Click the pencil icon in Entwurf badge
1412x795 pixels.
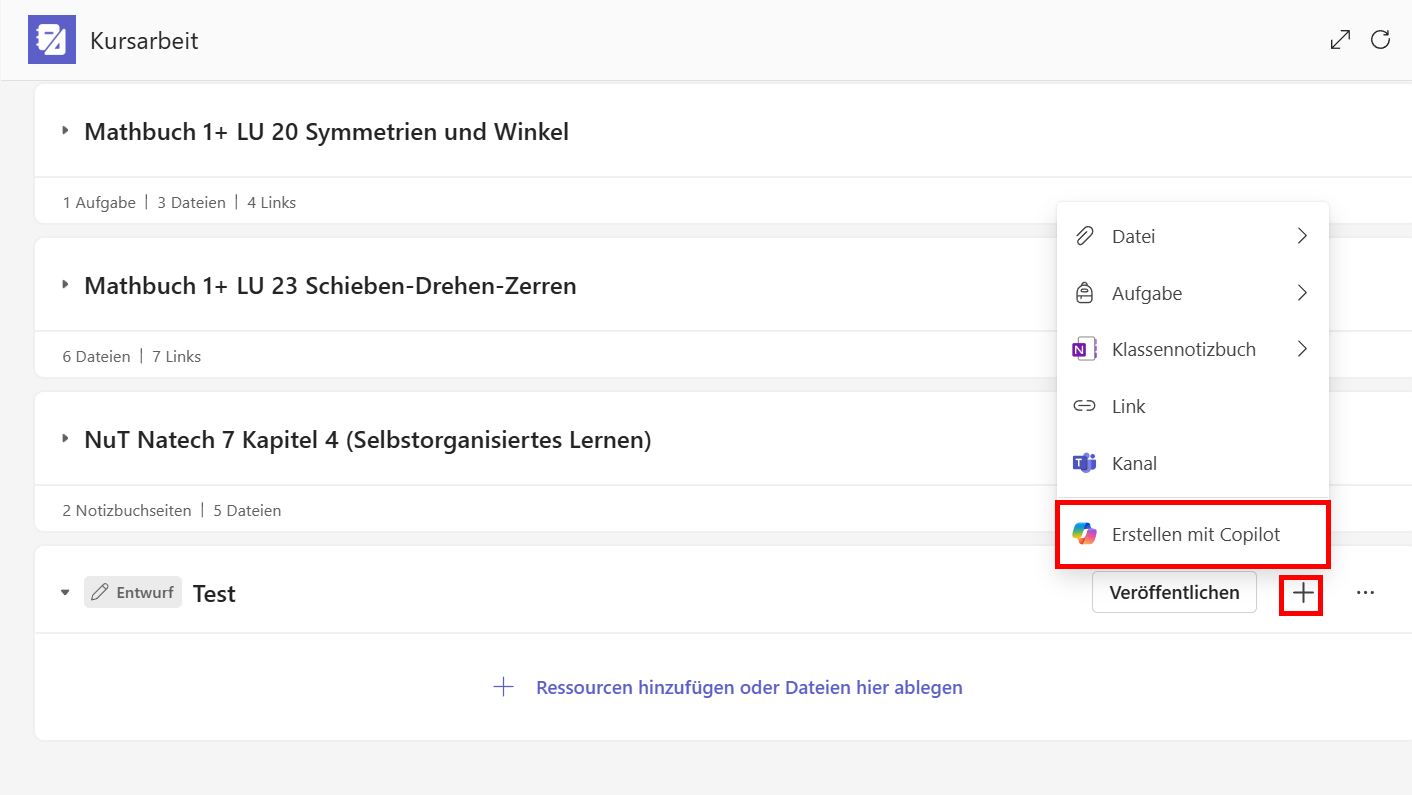click(99, 593)
